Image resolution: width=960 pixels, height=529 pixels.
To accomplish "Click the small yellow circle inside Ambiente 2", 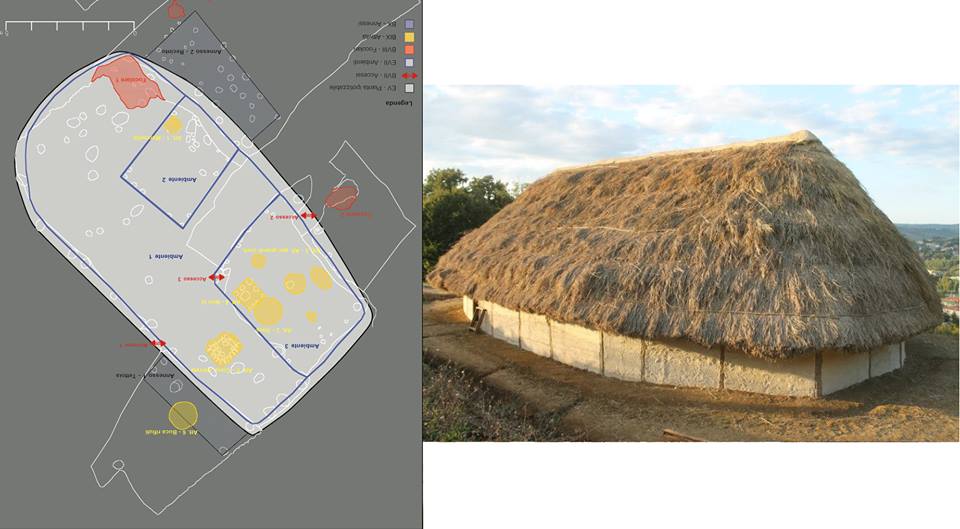I will click(173, 125).
